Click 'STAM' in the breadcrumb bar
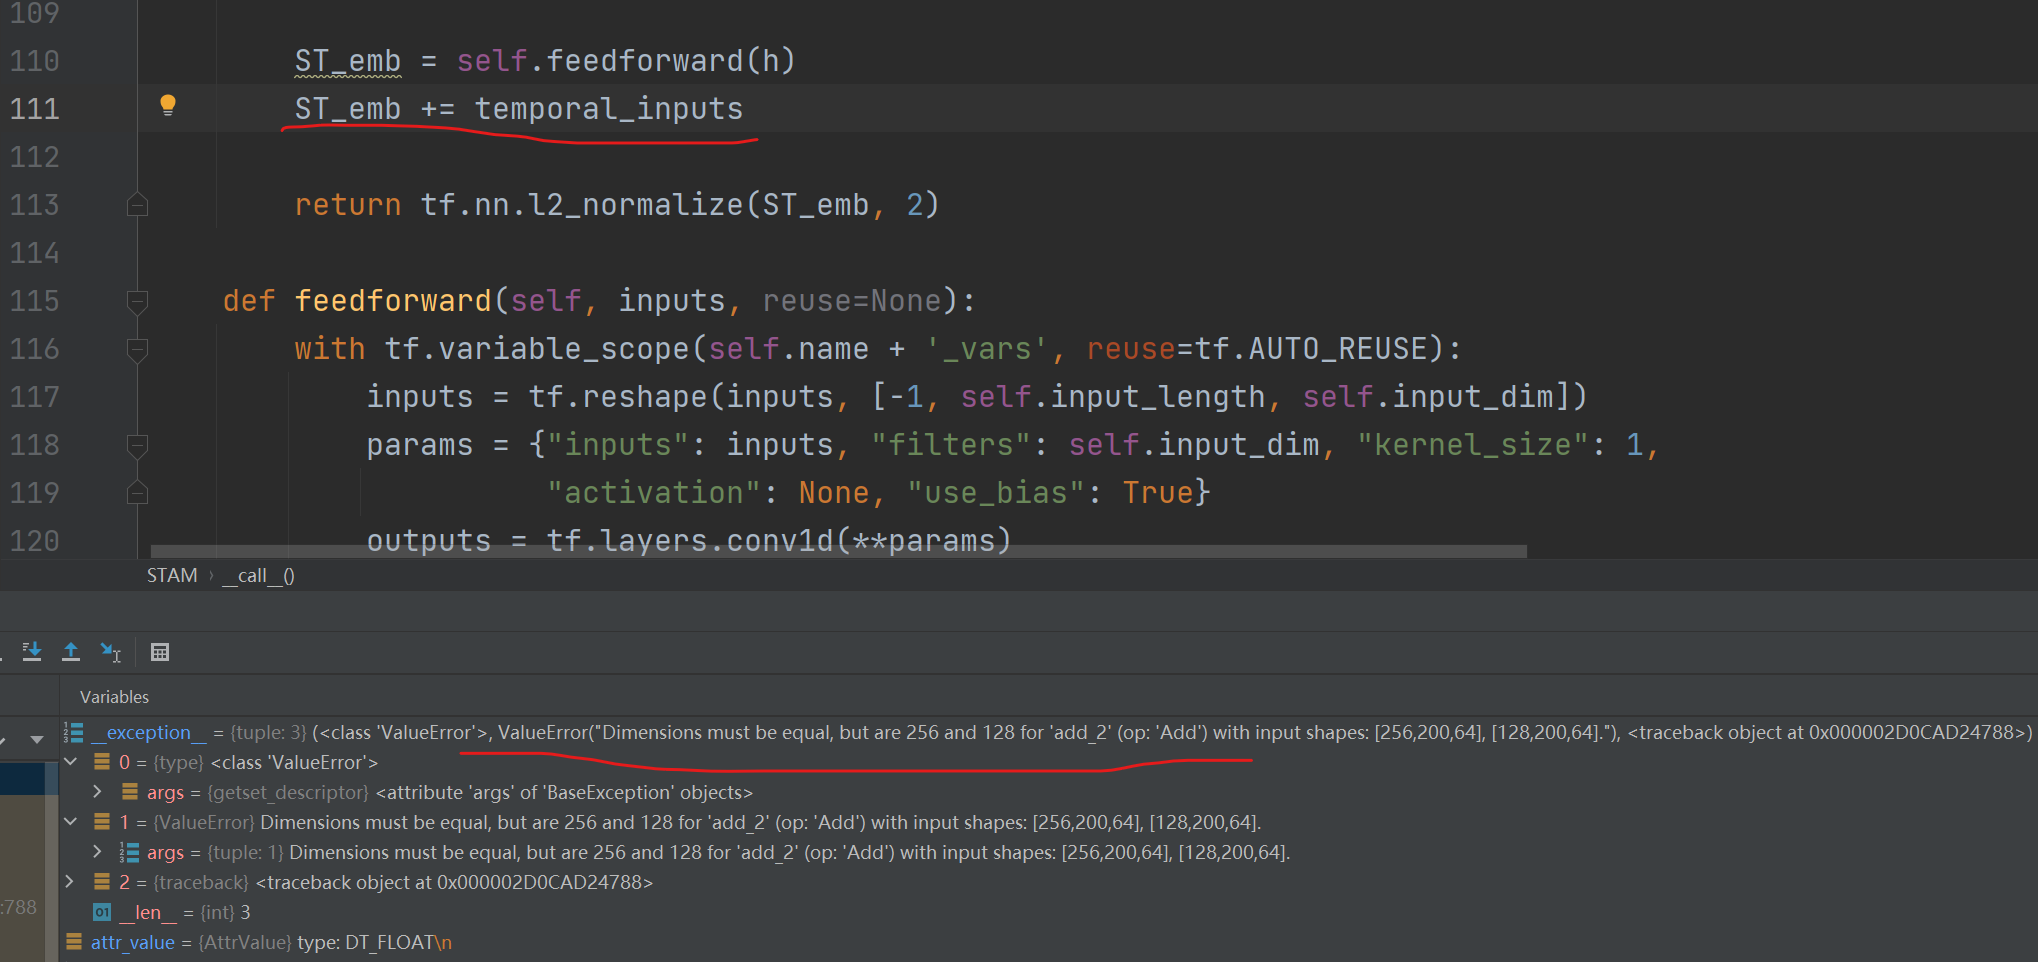Viewport: 2038px width, 962px height. pyautogui.click(x=172, y=575)
